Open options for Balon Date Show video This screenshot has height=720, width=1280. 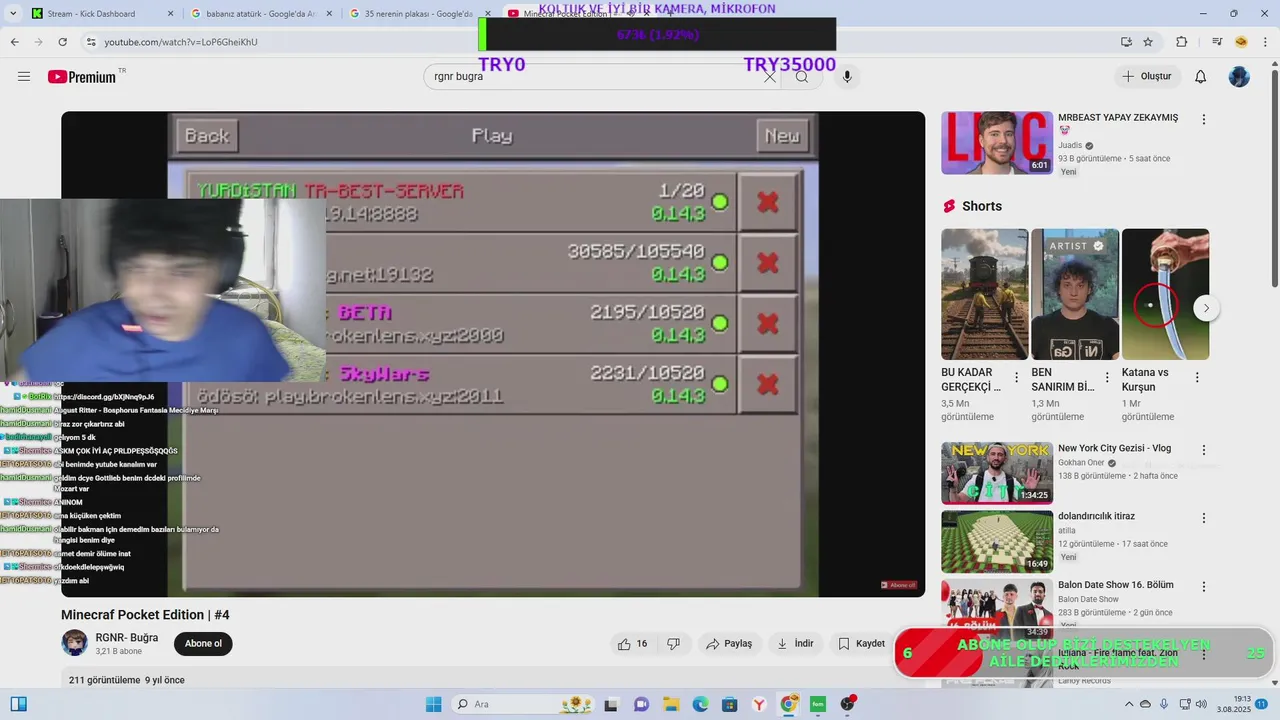point(1204,587)
